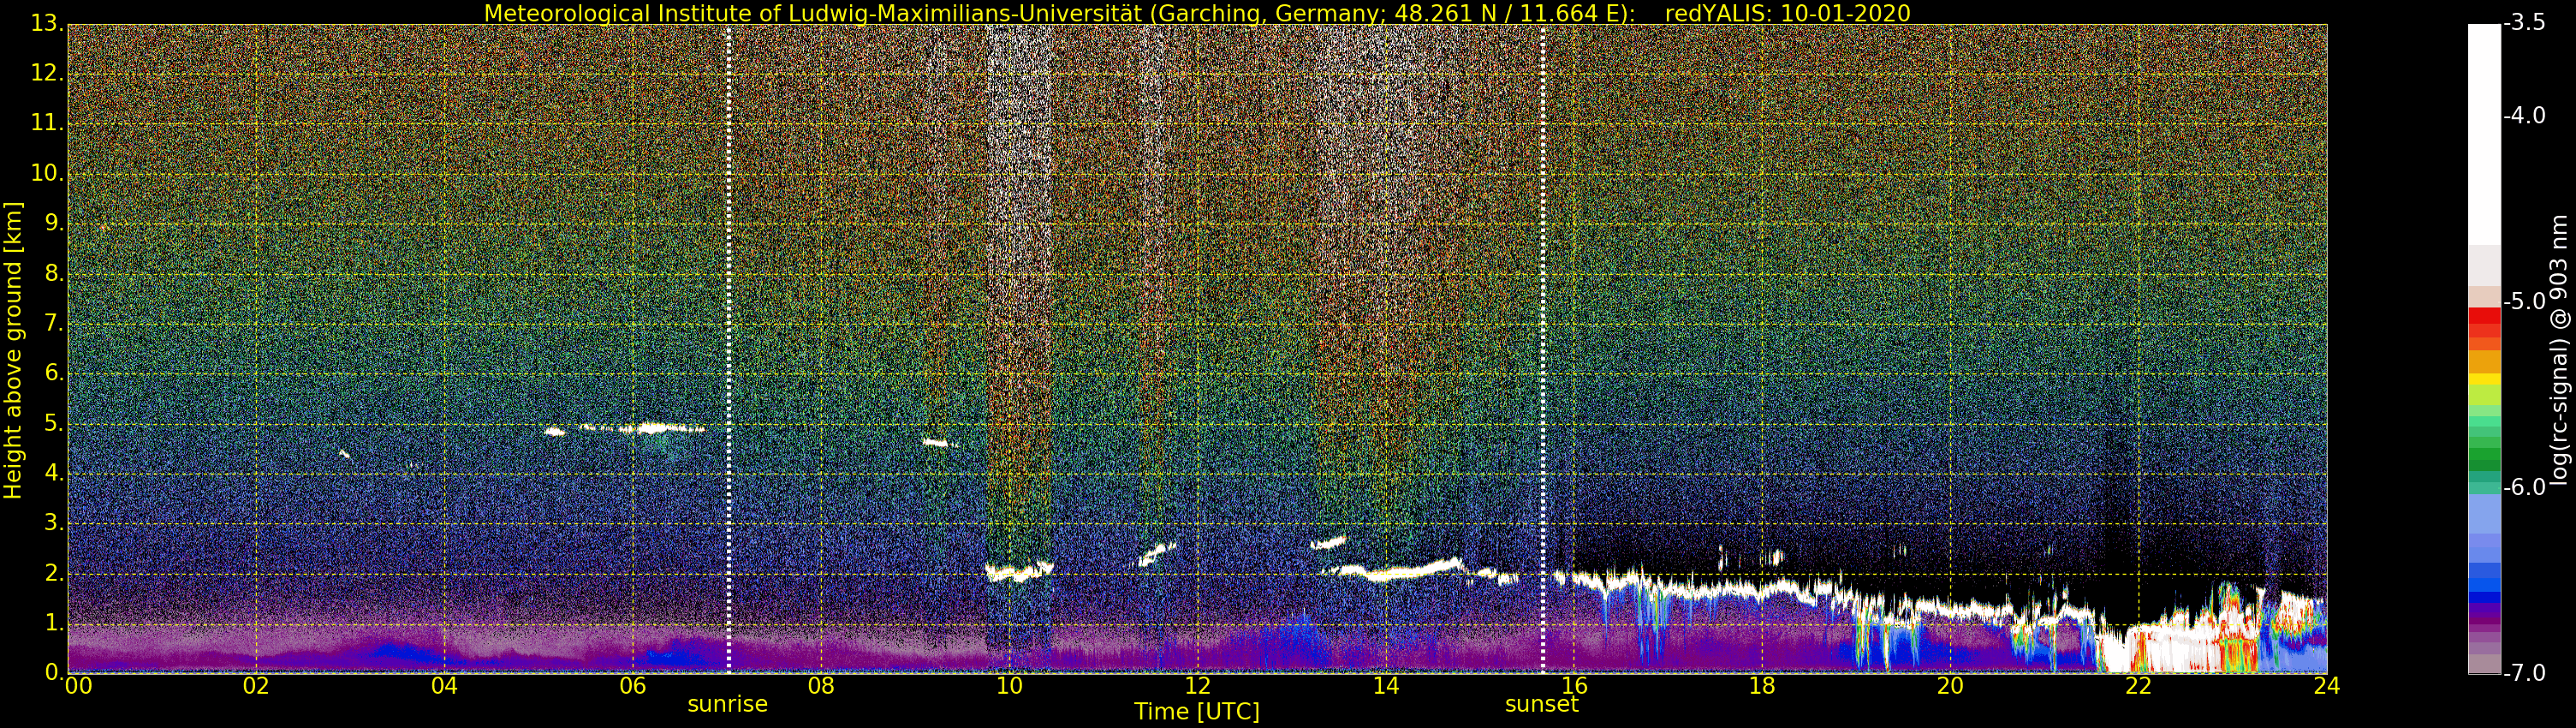Click the -6.0 colorbar tick label
This screenshot has height=728, width=2576.
tap(2524, 487)
